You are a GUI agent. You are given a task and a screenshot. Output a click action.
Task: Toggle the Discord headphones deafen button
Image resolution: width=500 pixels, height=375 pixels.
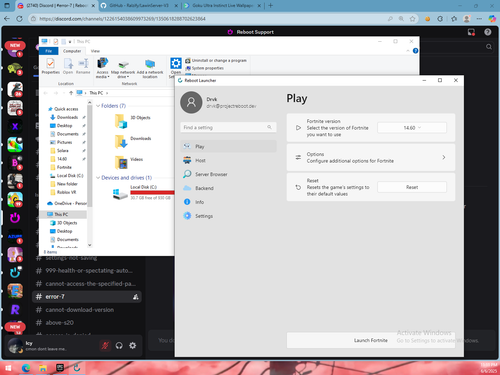pos(119,345)
